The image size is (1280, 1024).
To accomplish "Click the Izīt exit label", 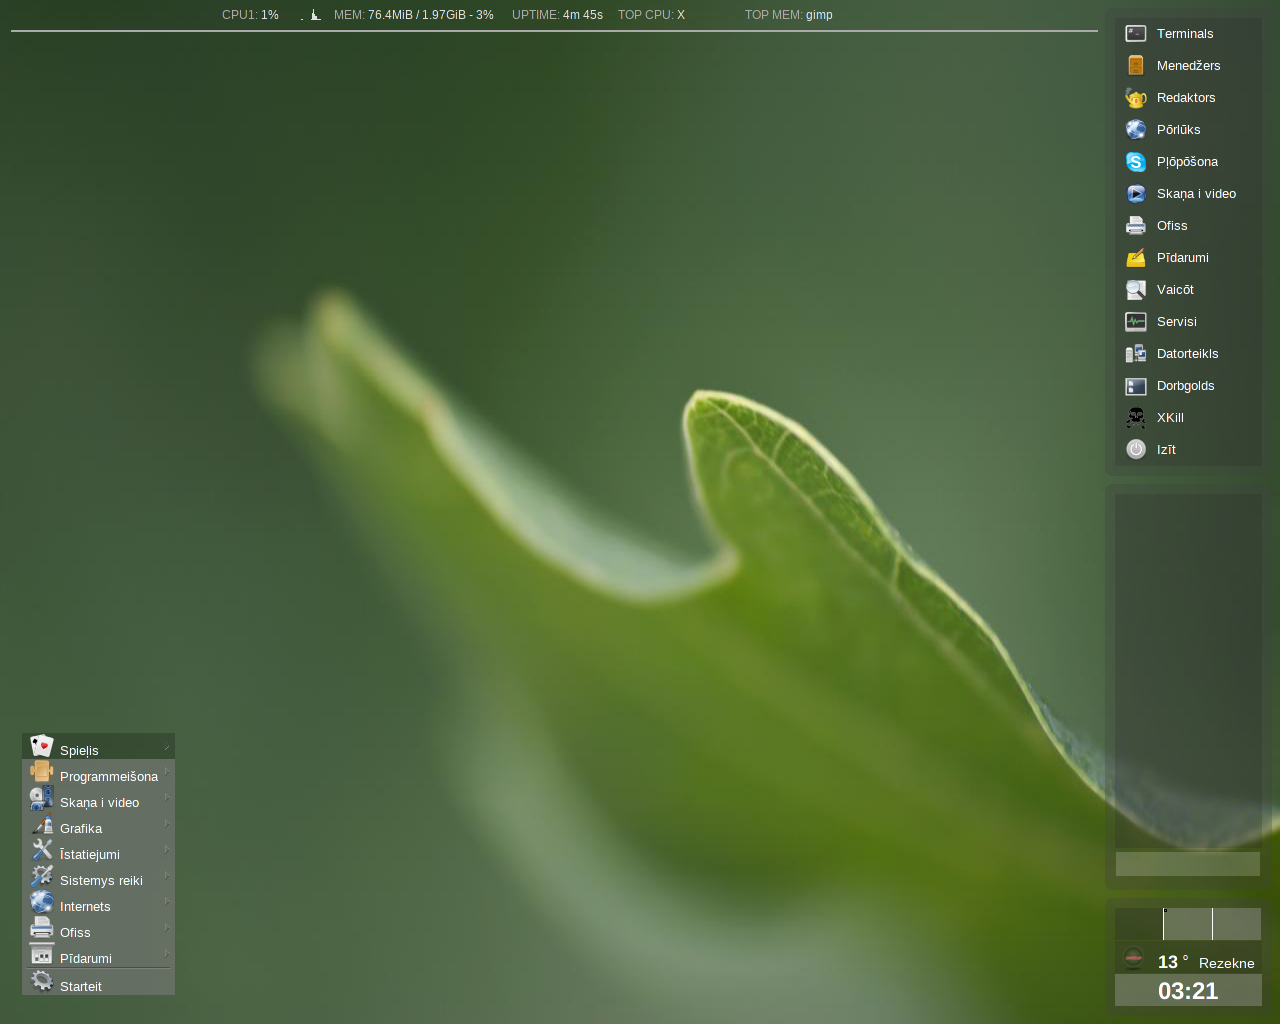I will pyautogui.click(x=1166, y=450).
